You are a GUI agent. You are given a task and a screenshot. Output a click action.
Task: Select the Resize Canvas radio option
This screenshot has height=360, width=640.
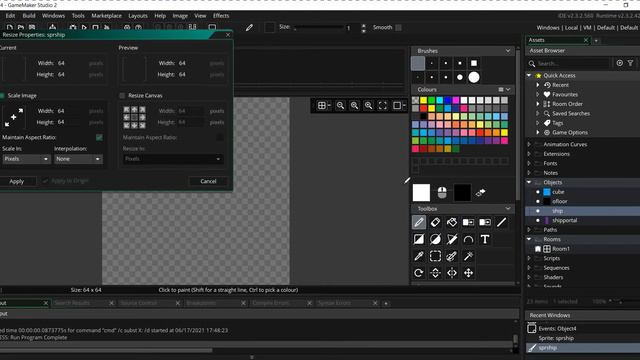point(122,96)
